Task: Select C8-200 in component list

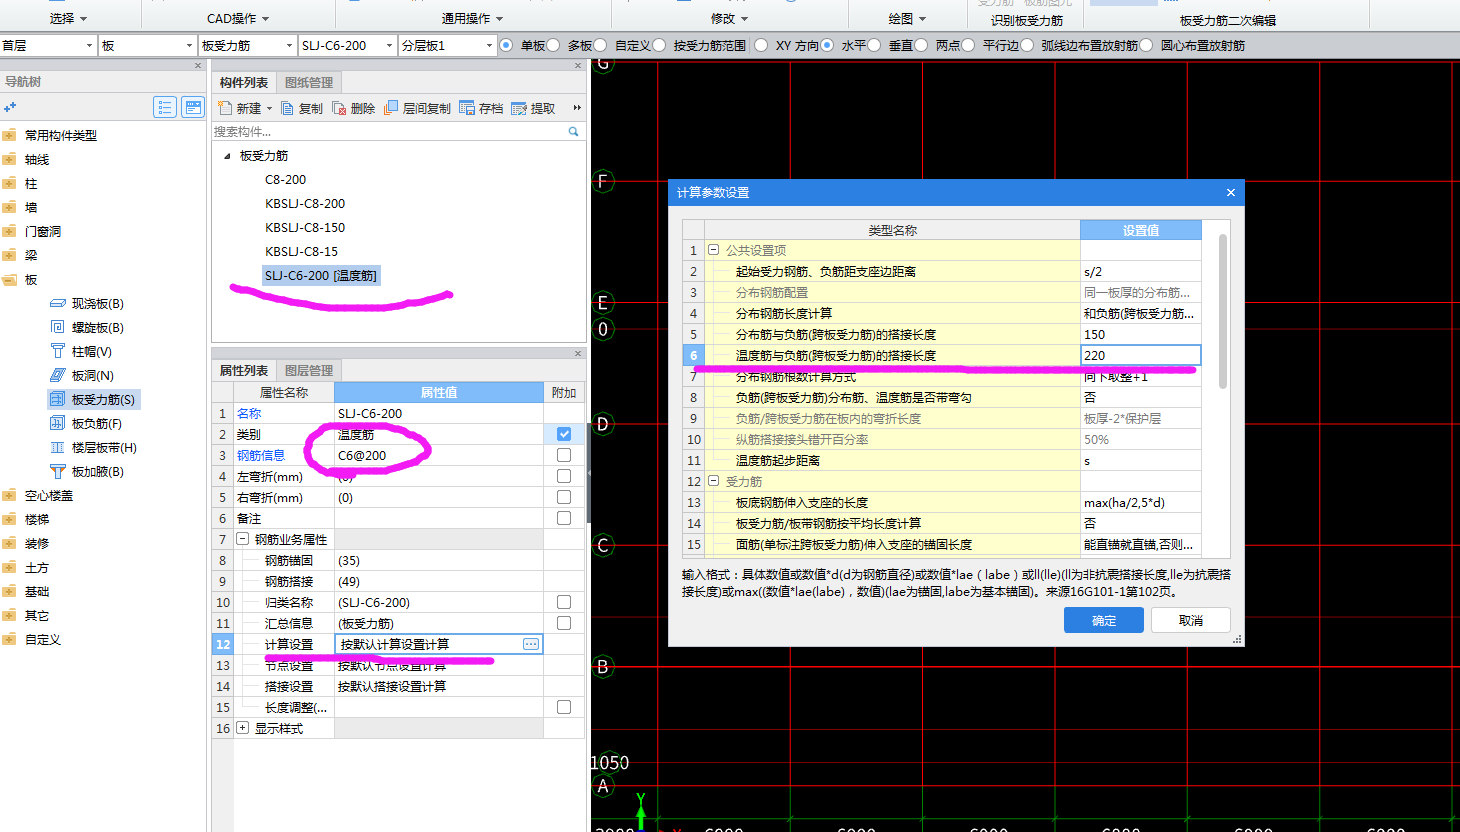Action: point(285,179)
